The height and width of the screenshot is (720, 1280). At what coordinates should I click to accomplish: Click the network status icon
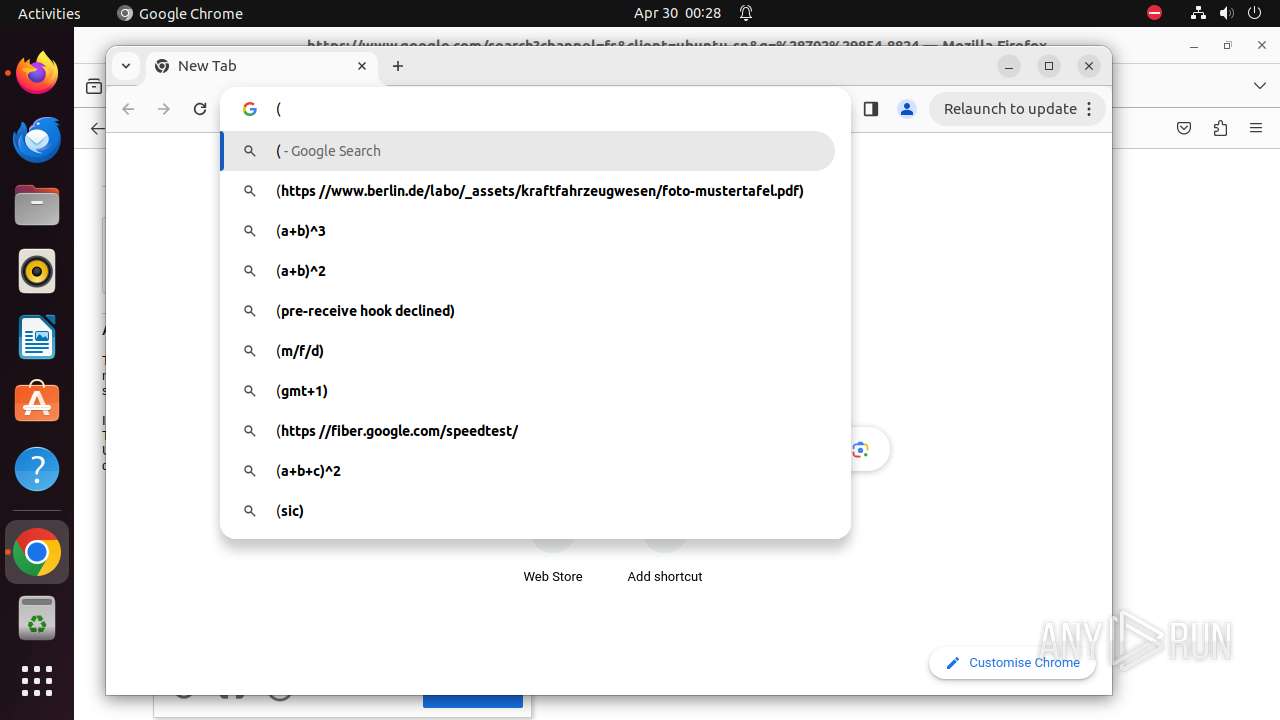pyautogui.click(x=1198, y=13)
